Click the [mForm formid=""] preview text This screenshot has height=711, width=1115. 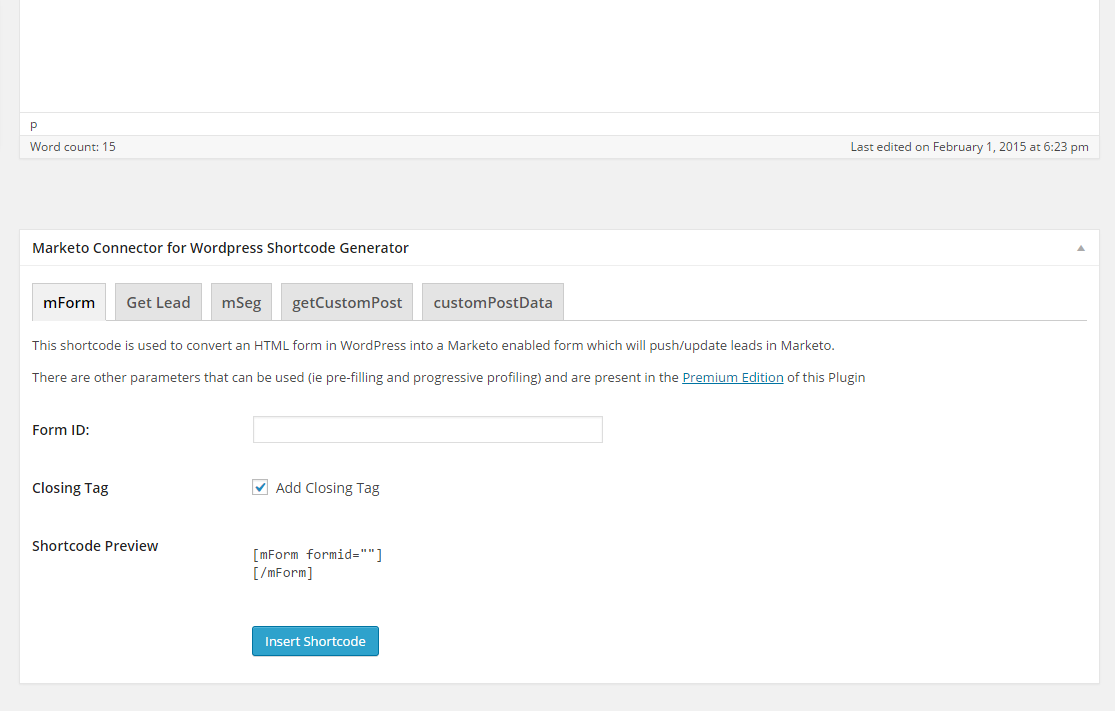point(317,555)
